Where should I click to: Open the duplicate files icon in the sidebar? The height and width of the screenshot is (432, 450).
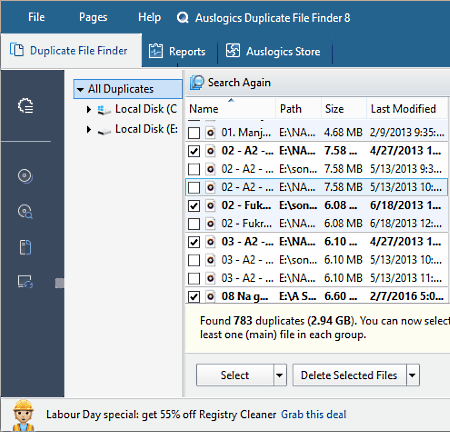25,247
